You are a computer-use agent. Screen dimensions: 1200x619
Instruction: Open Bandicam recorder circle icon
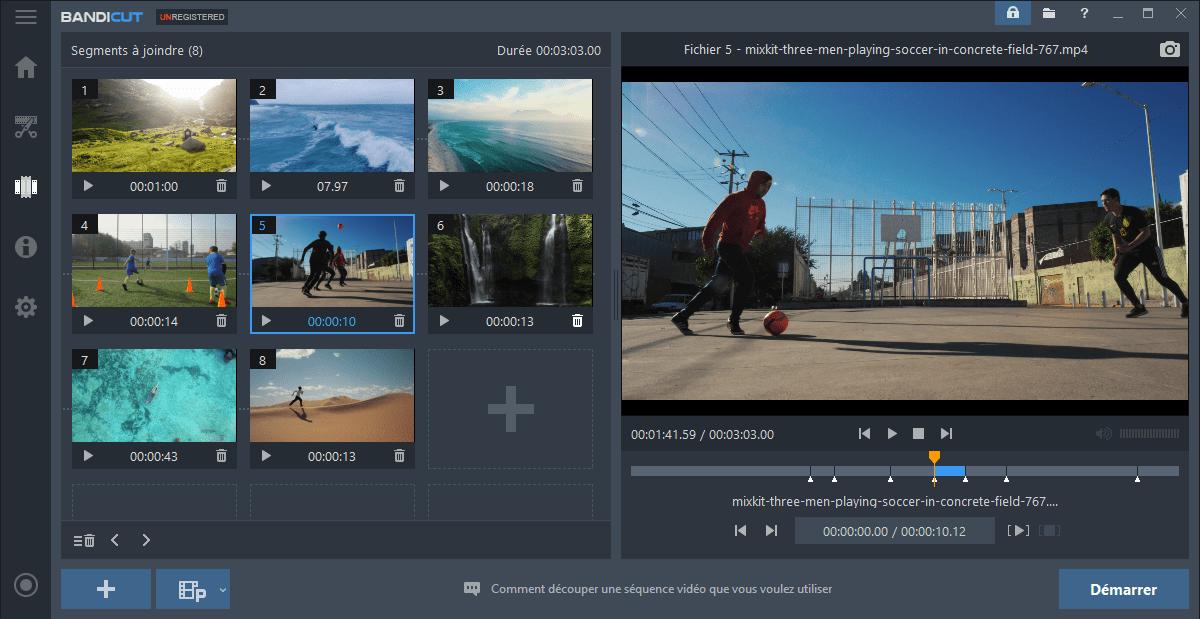pos(26,585)
